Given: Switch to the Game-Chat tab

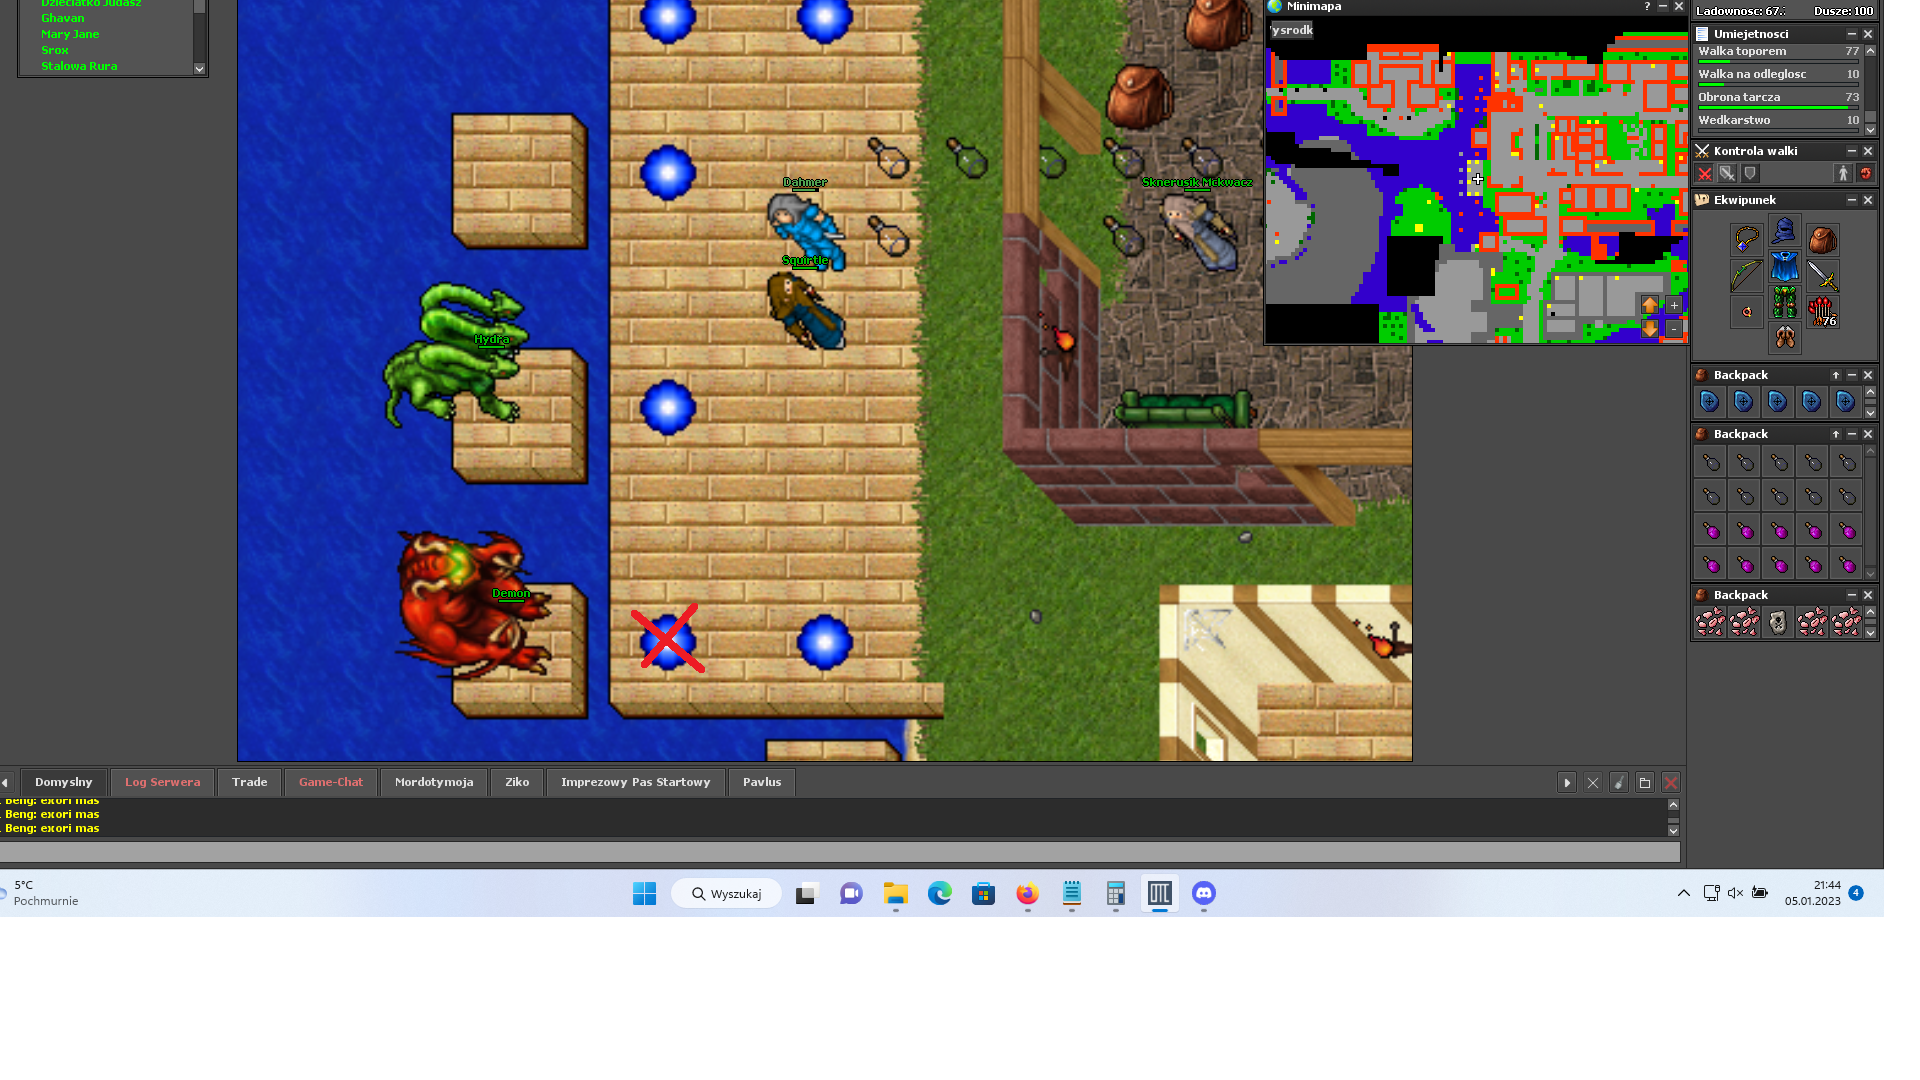Looking at the screenshot, I should [x=331, y=782].
